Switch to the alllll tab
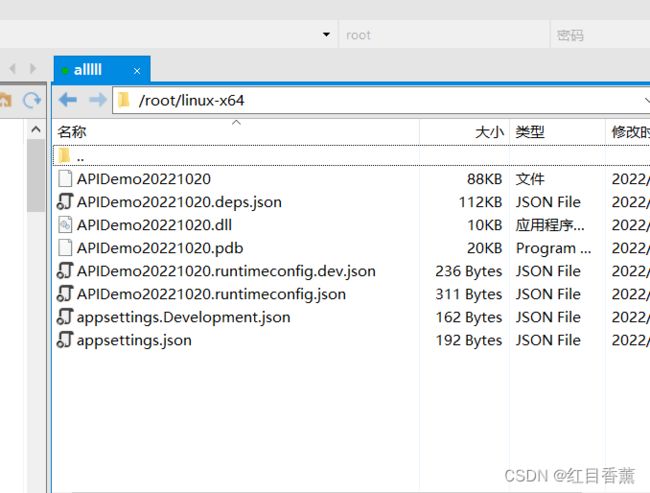 click(x=102, y=69)
